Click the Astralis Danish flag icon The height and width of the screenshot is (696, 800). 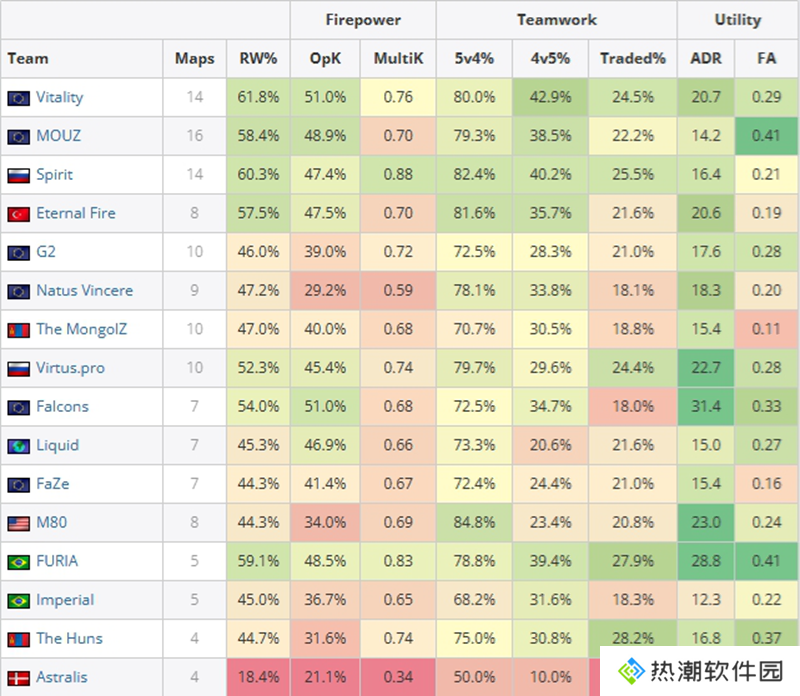click(x=18, y=678)
